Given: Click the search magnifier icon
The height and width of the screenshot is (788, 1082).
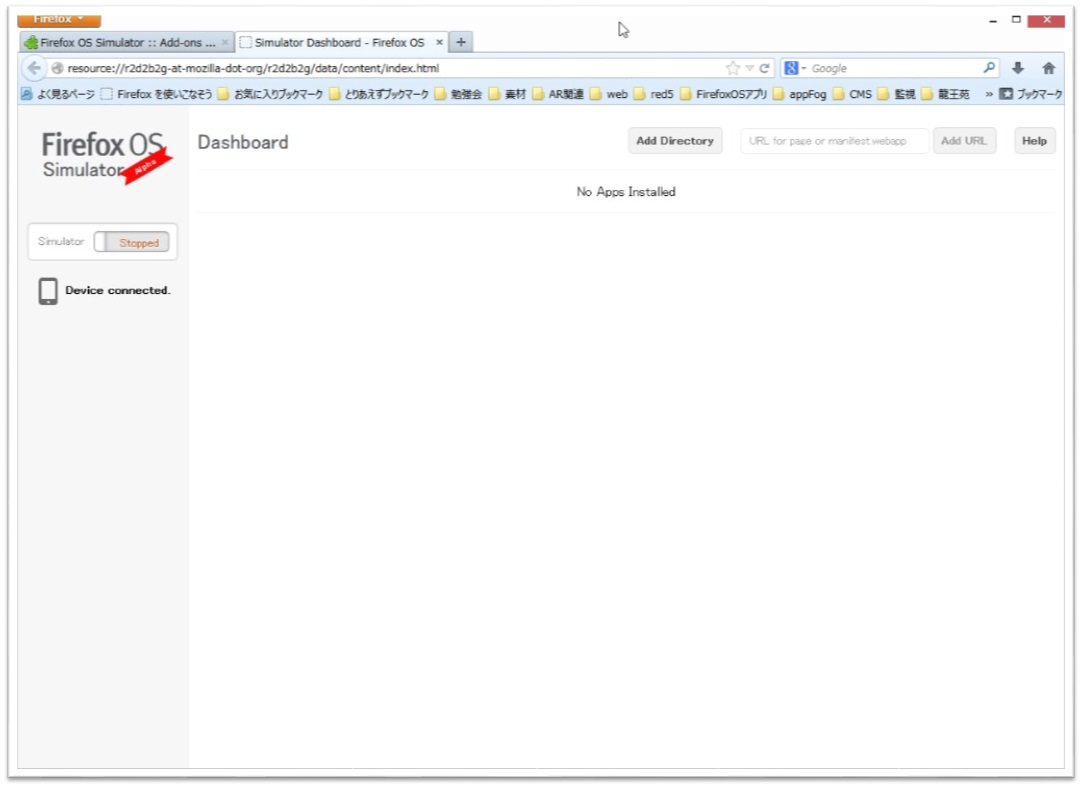Looking at the screenshot, I should (x=989, y=68).
